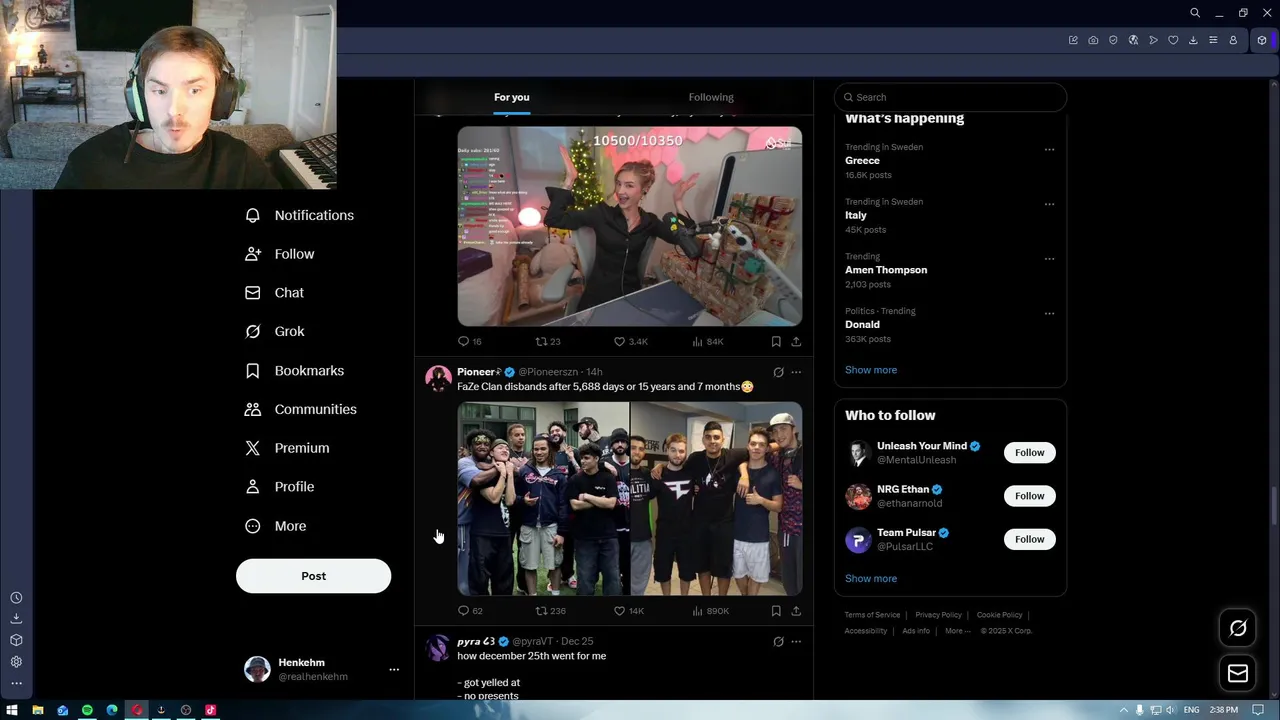
Task: Open History clock in browser sidebar
Action: (16, 598)
